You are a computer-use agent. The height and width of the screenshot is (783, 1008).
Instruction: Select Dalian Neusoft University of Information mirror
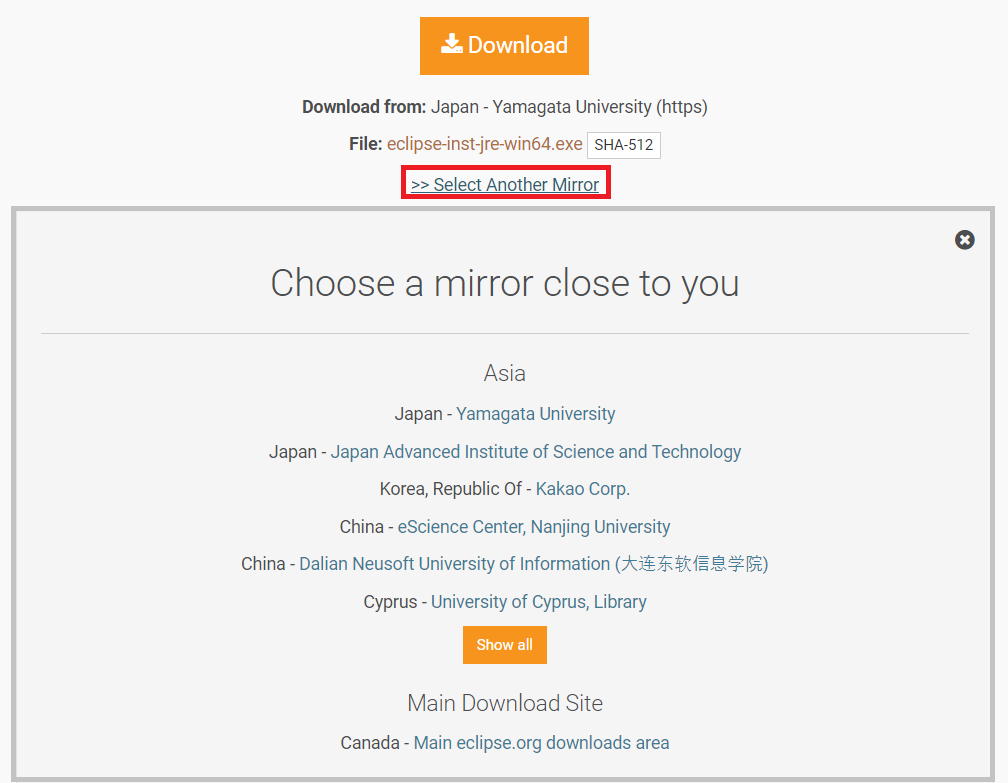pyautogui.click(x=534, y=564)
